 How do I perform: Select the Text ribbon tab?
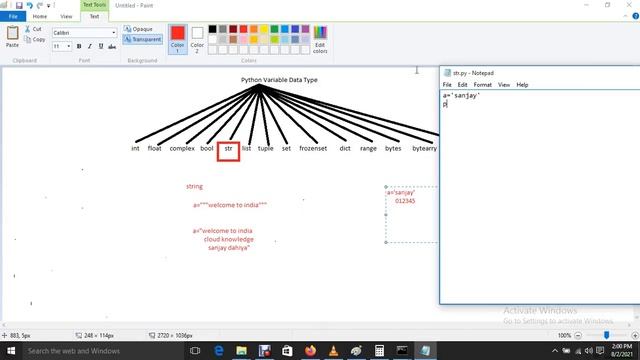tap(94, 16)
